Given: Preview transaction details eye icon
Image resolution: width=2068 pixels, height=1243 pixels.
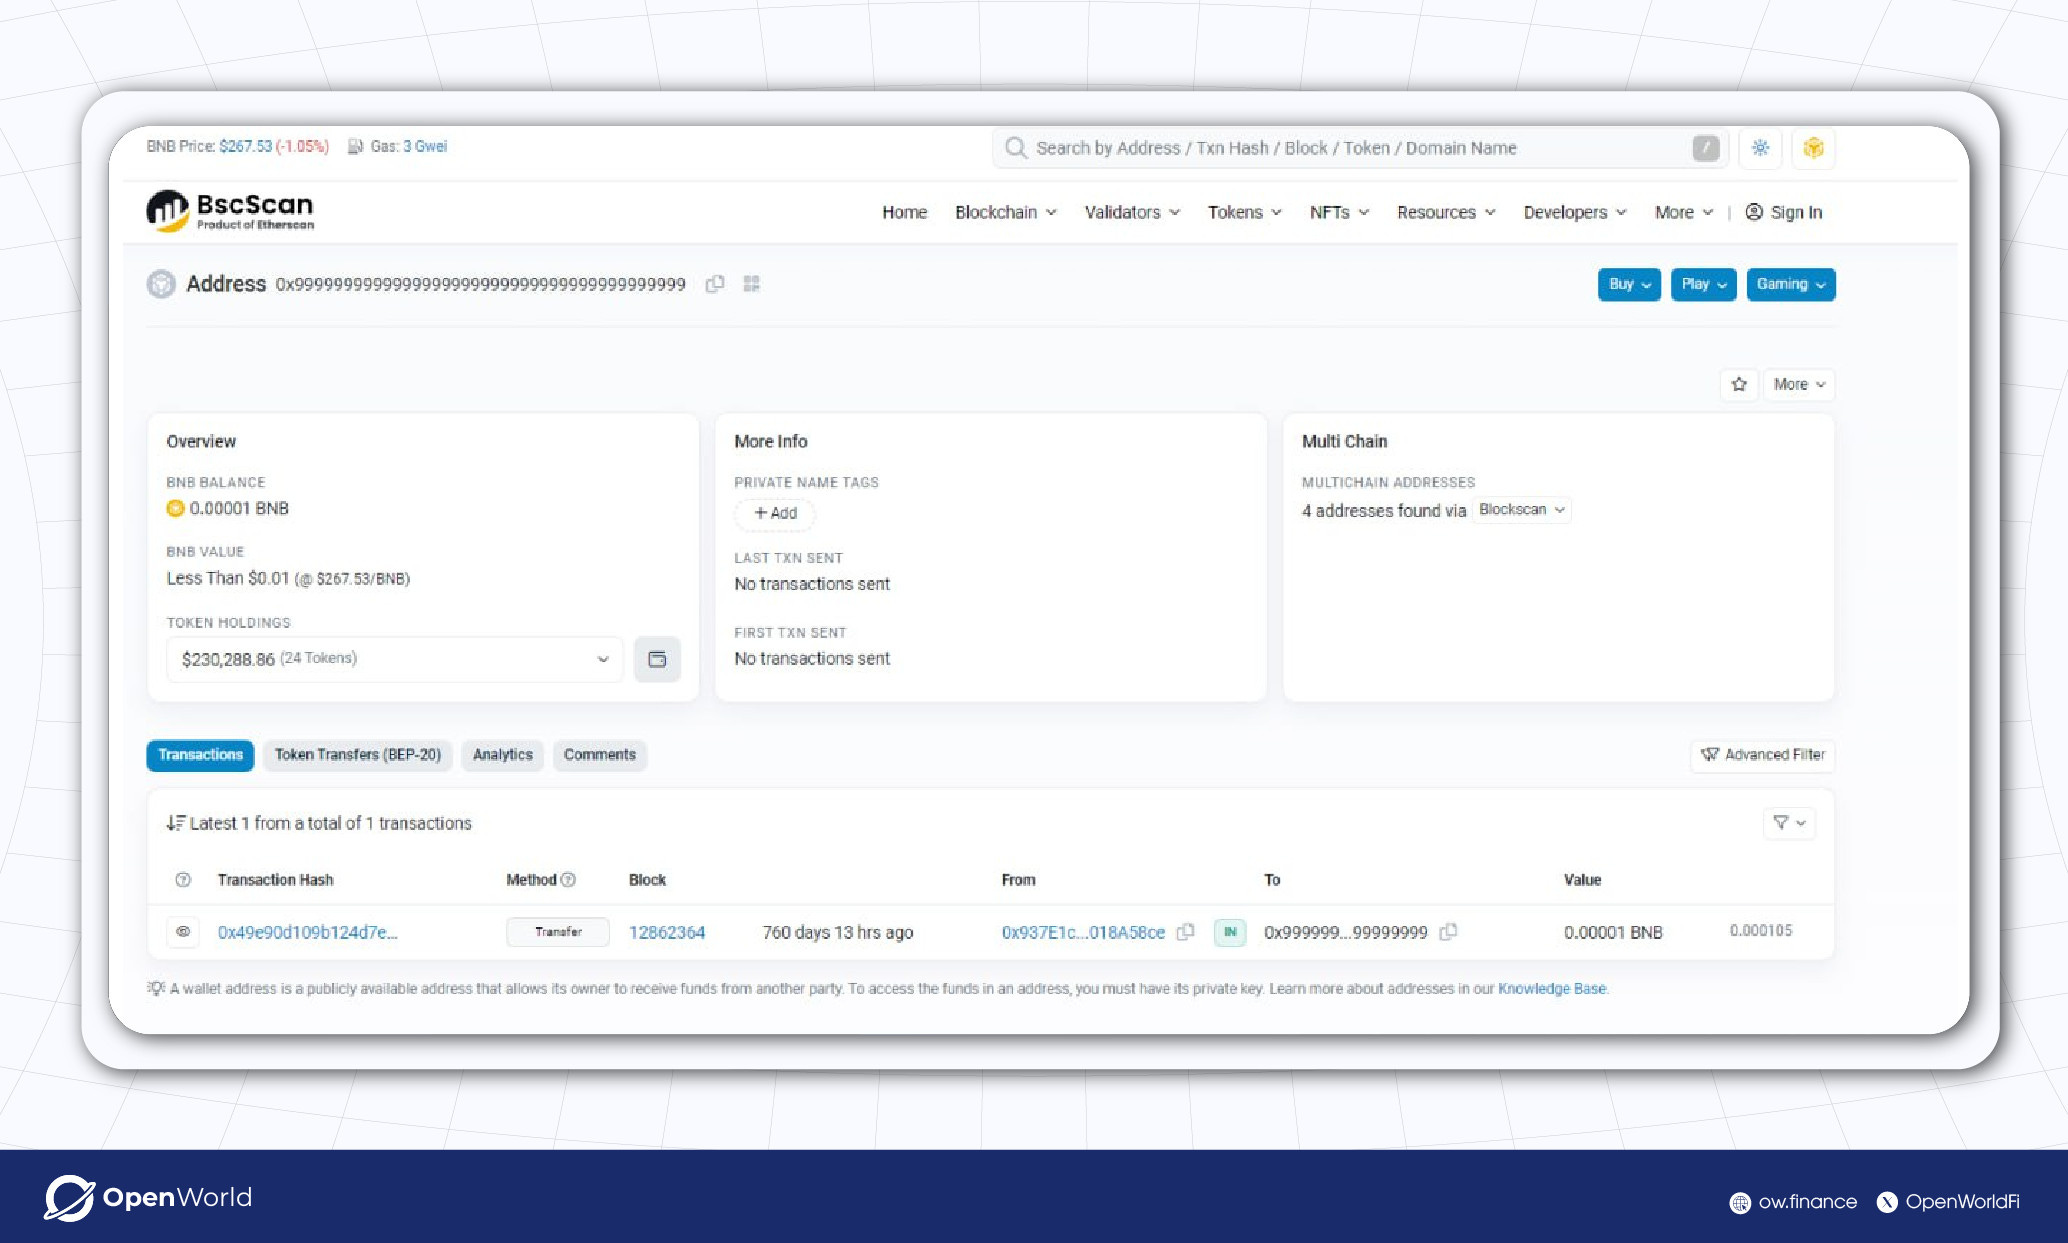Looking at the screenshot, I should (x=183, y=932).
